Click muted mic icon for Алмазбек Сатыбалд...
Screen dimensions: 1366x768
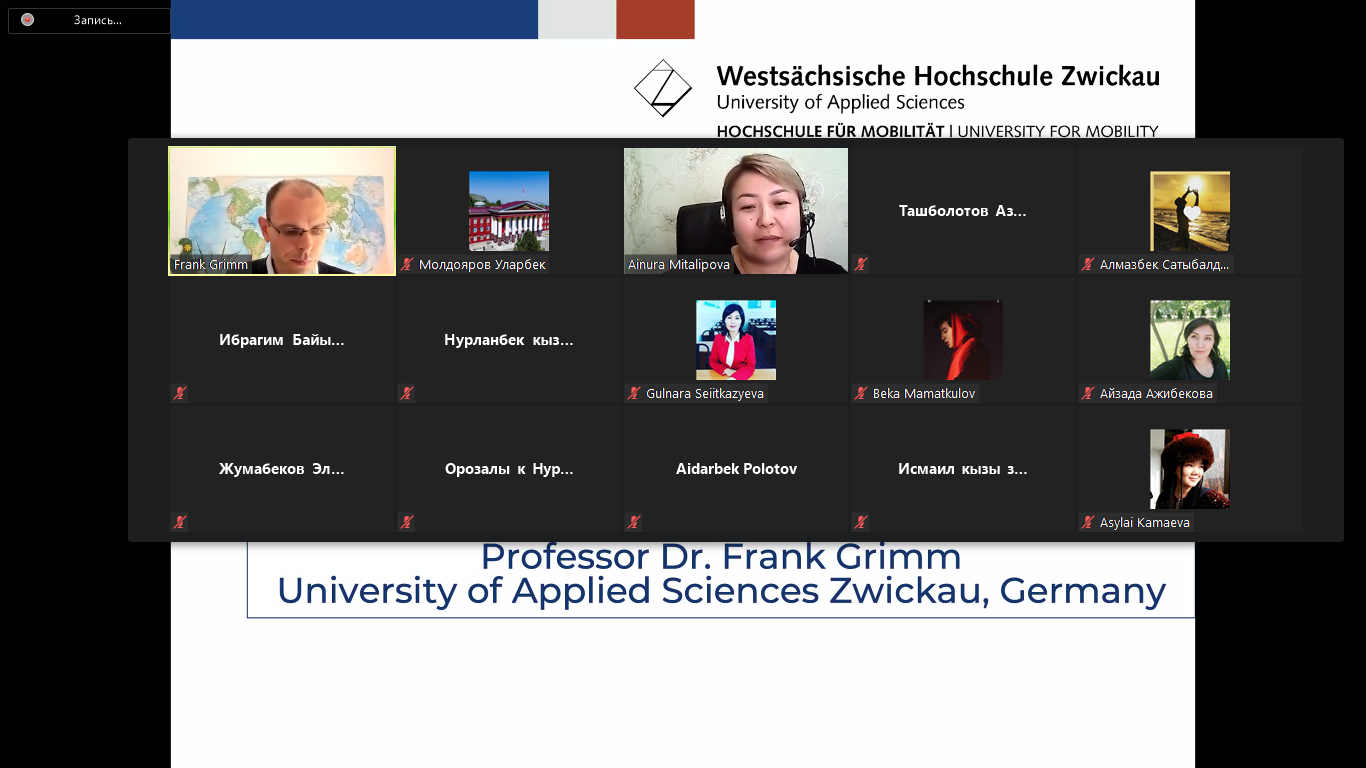(x=1088, y=265)
